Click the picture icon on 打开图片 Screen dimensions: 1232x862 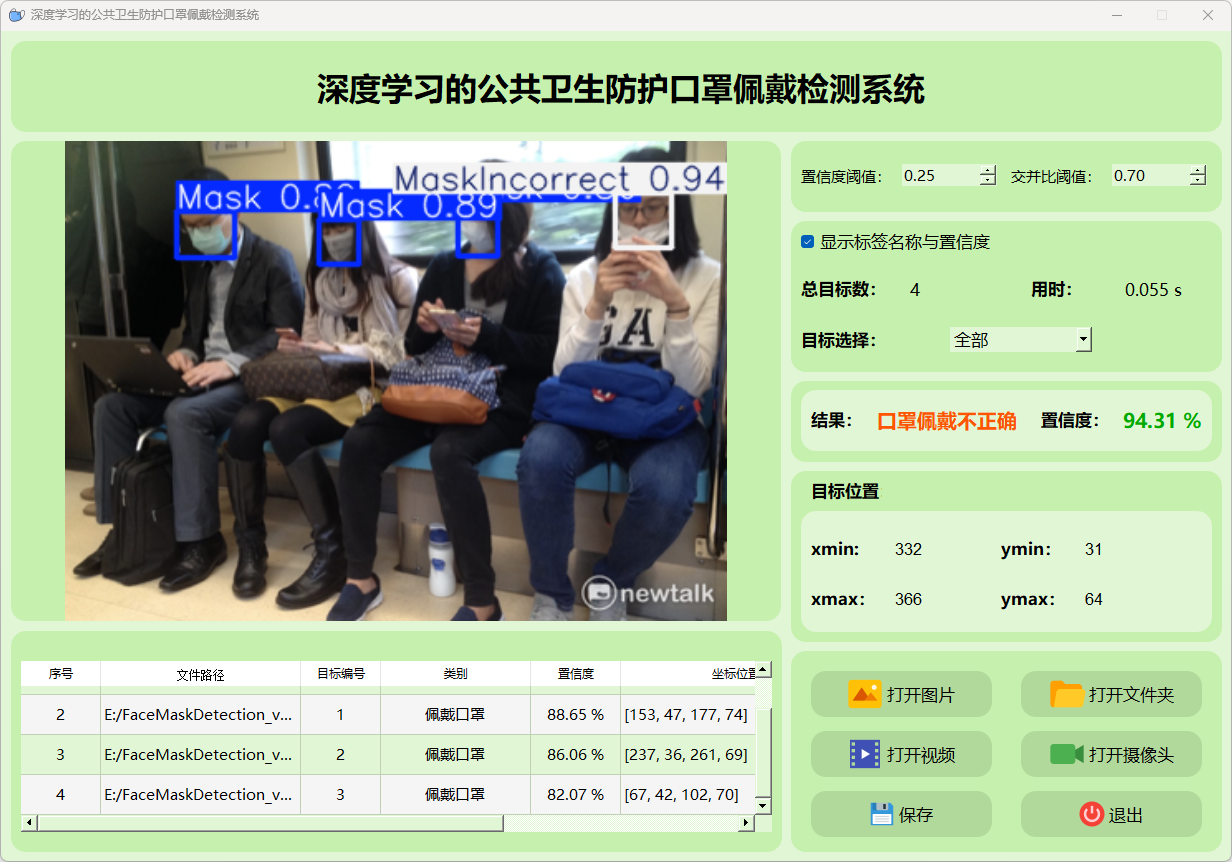864,694
